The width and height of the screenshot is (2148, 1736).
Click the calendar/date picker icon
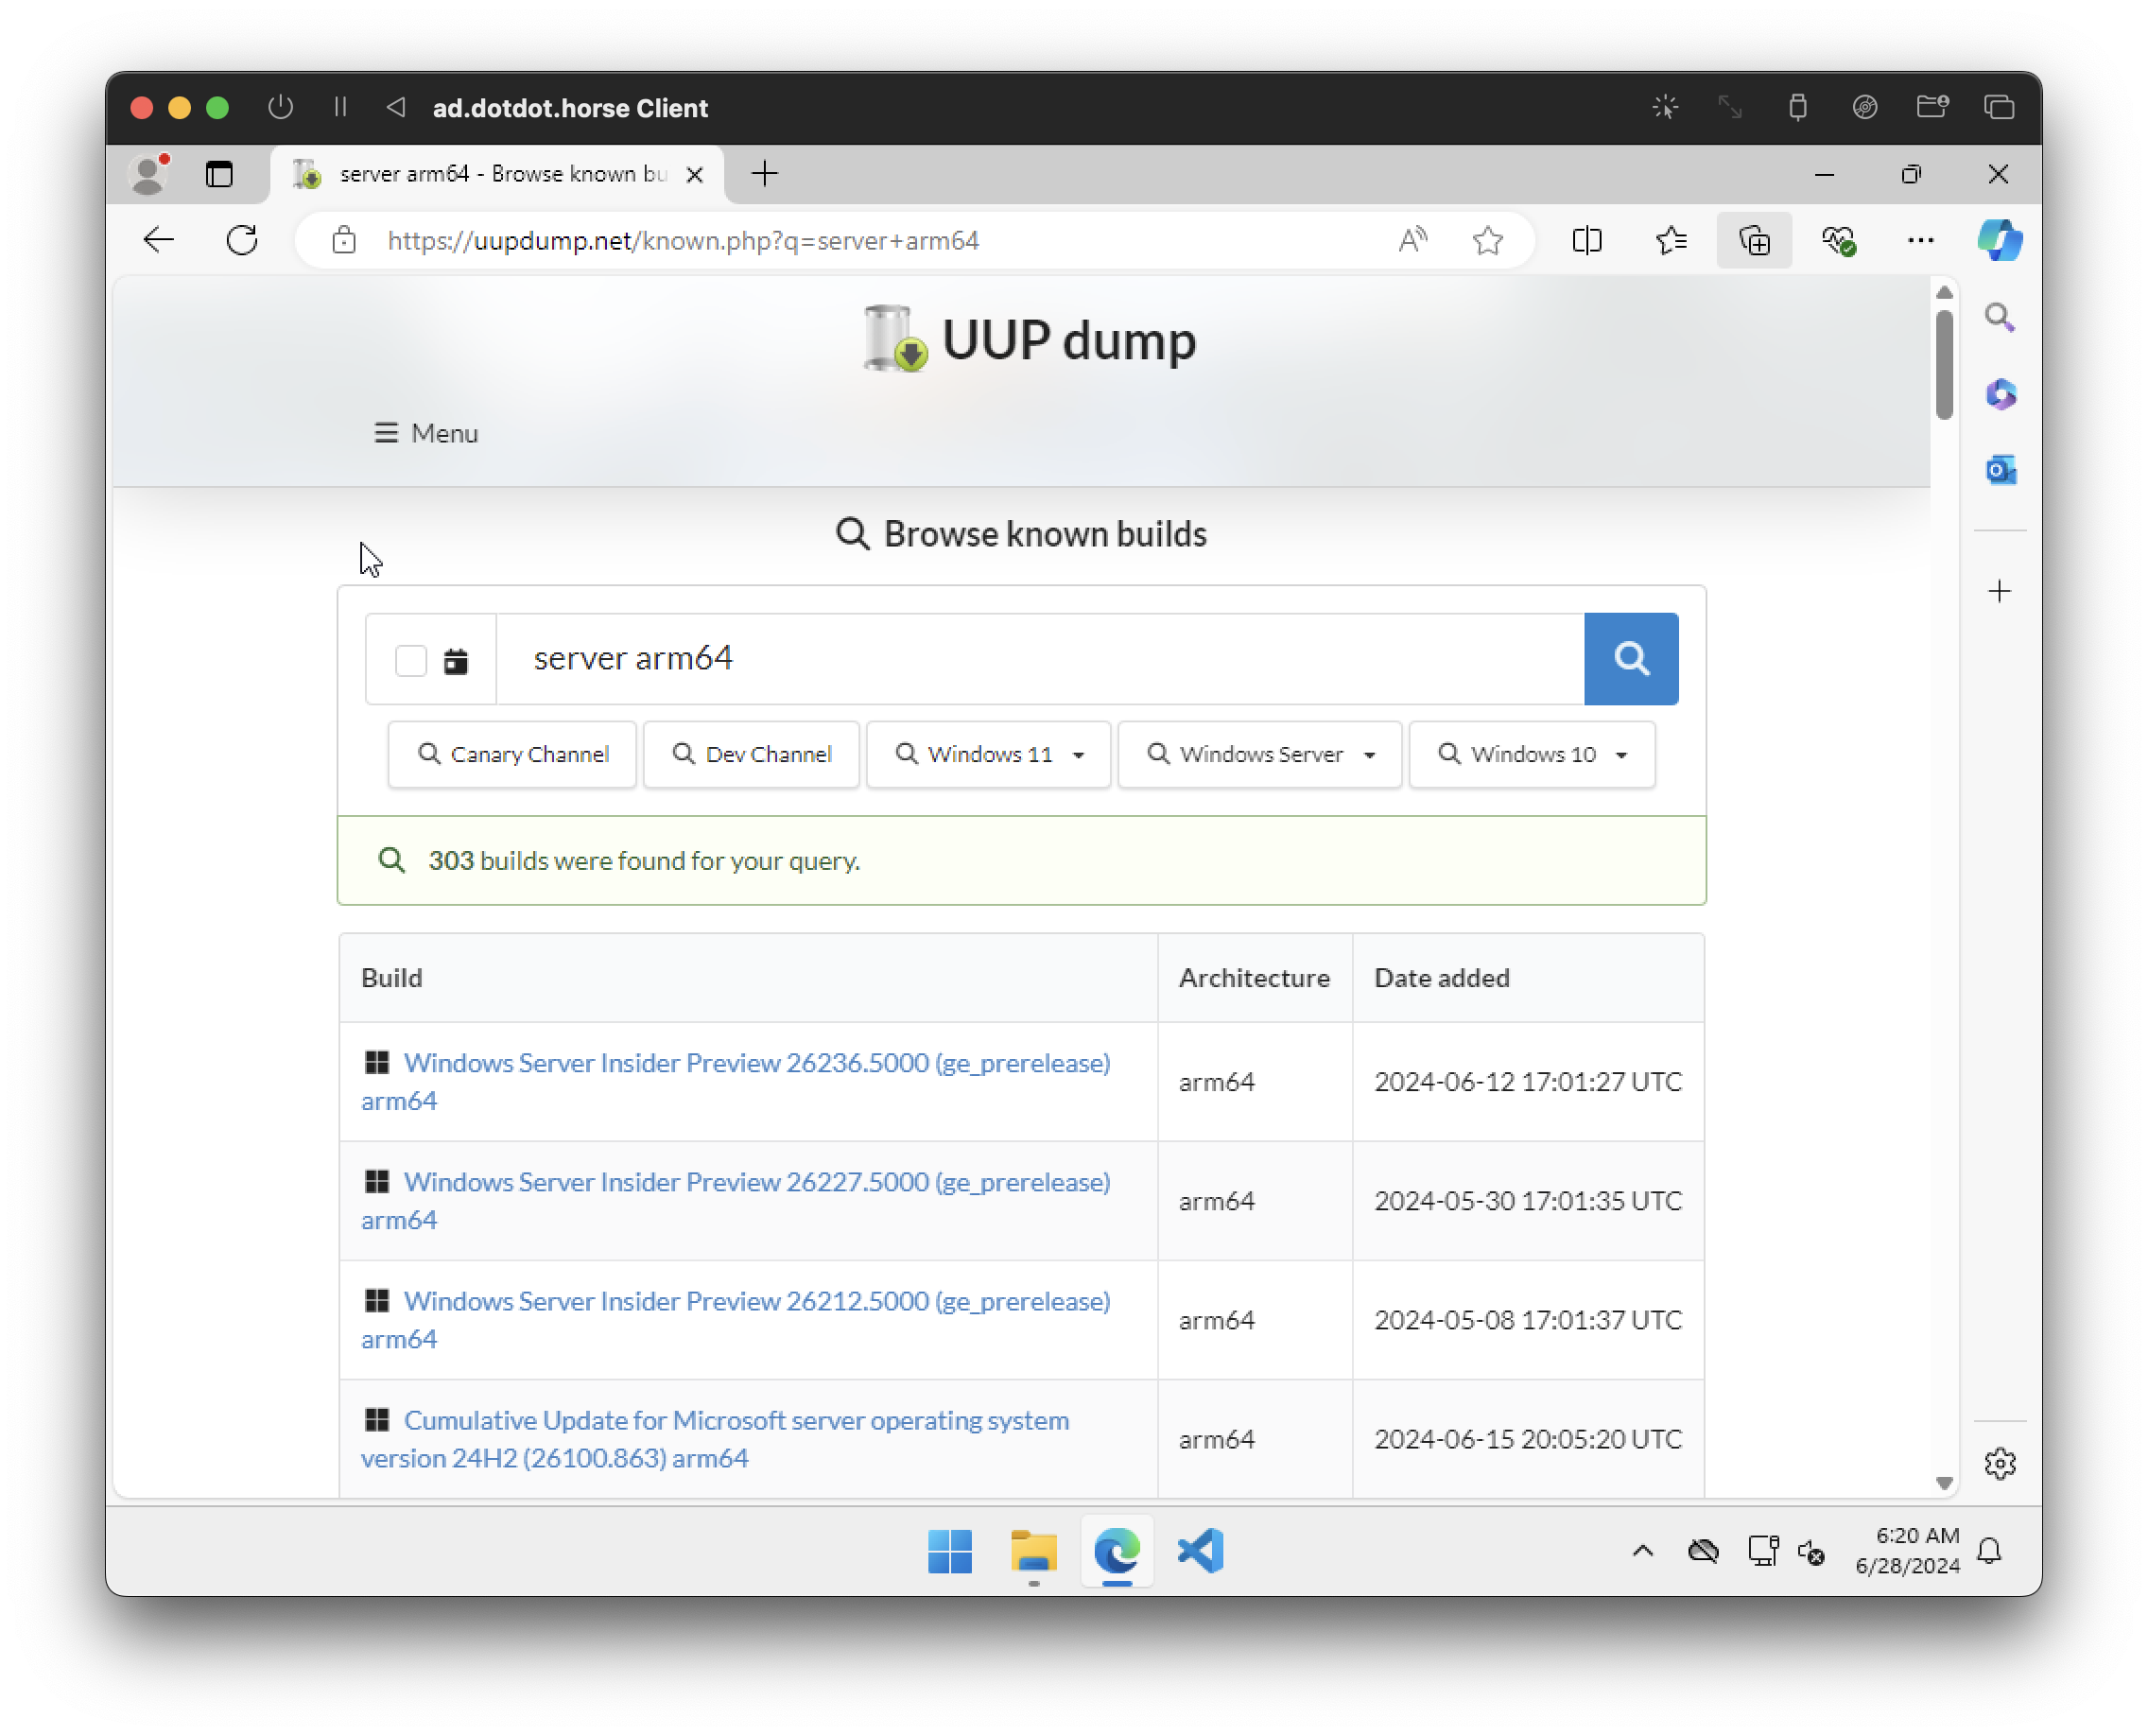pyautogui.click(x=457, y=657)
